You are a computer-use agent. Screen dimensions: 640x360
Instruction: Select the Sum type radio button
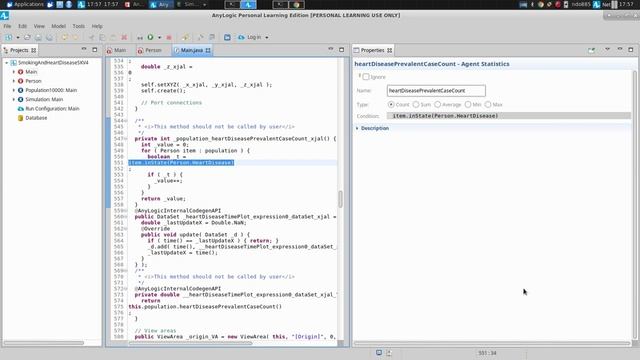coord(416,104)
